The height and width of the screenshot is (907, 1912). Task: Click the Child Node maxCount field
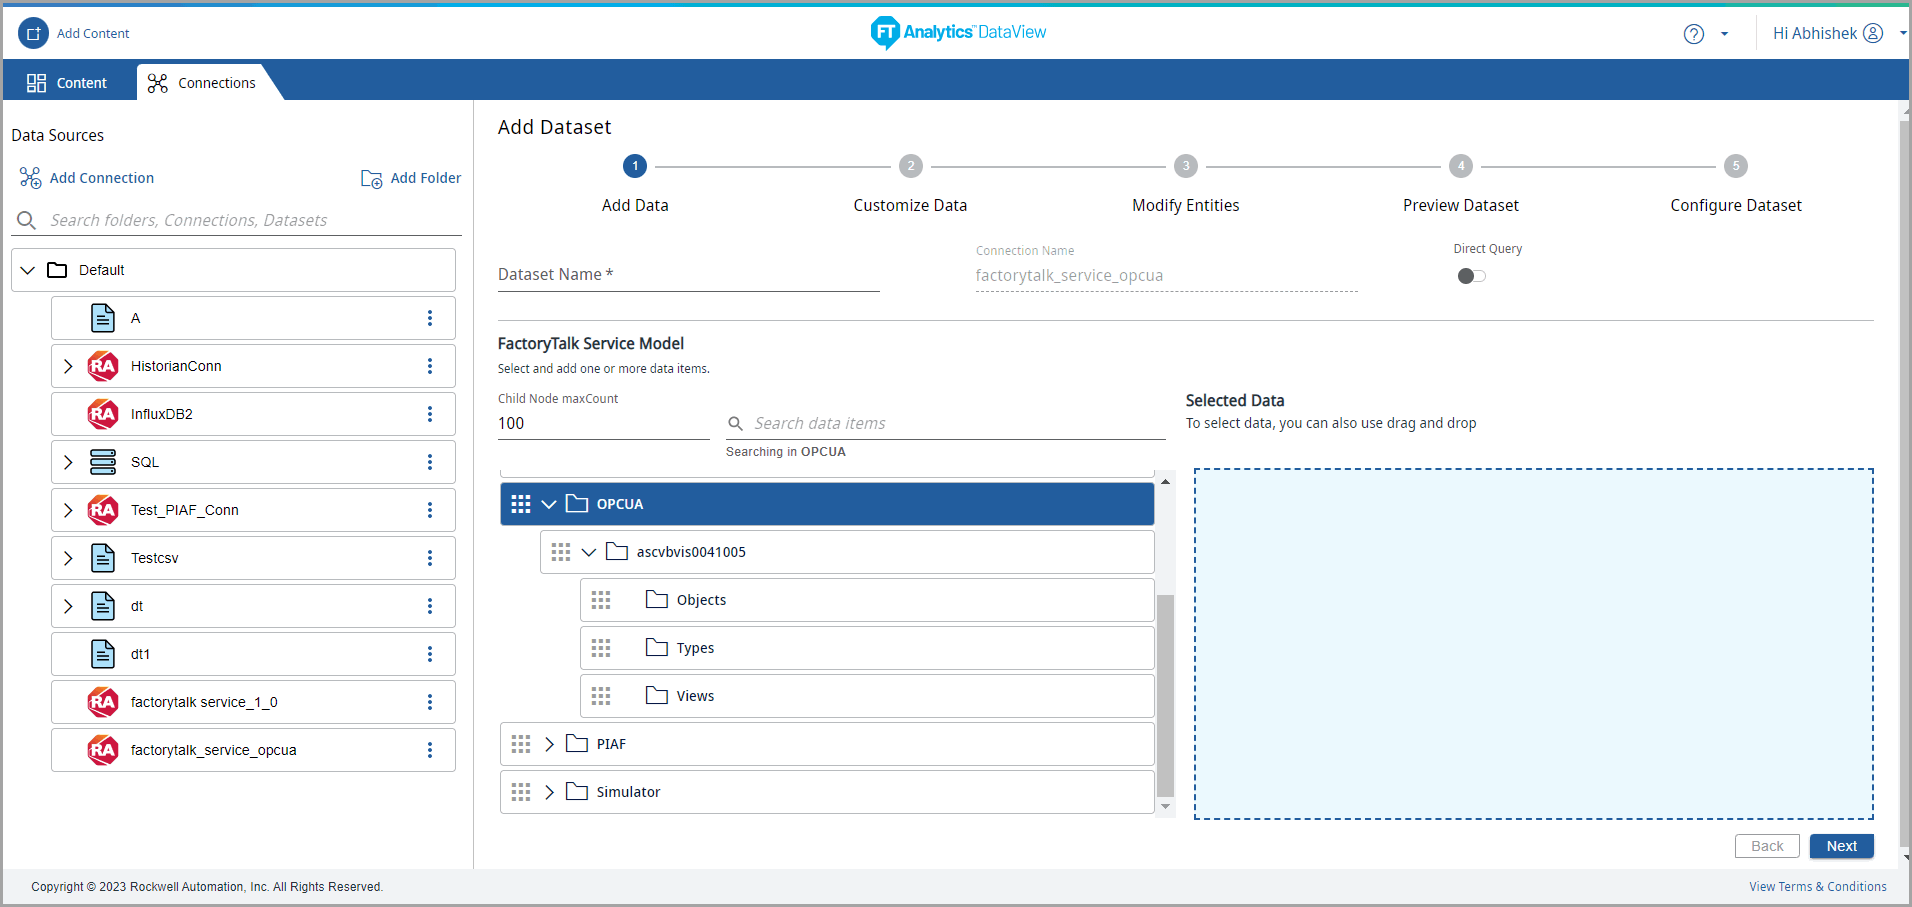coord(604,423)
